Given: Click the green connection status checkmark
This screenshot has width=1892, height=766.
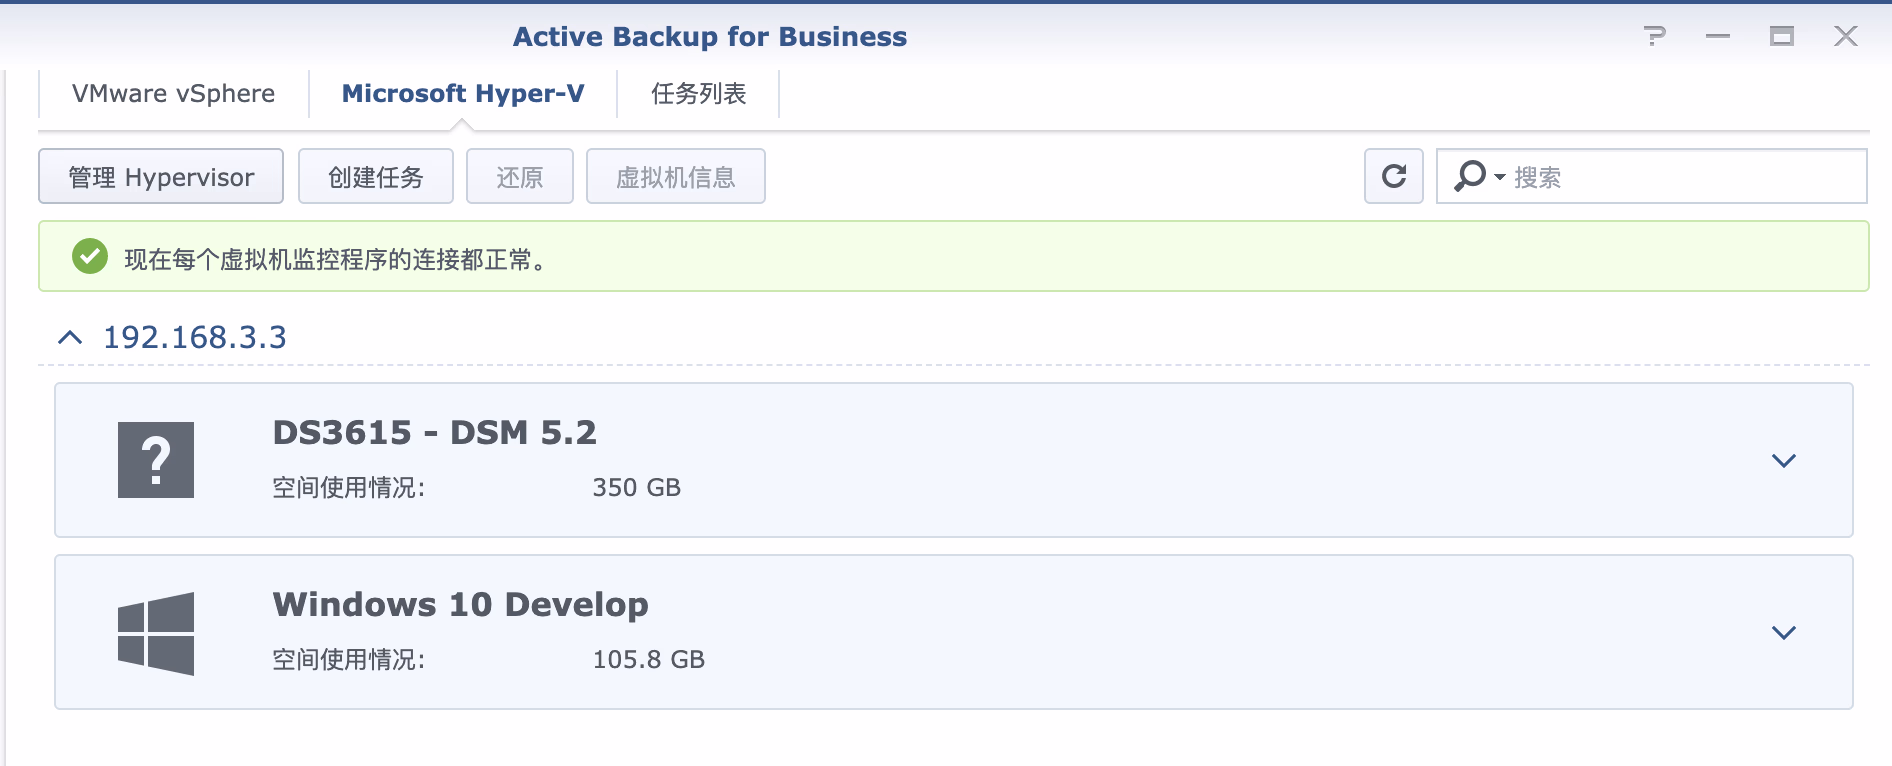Looking at the screenshot, I should 90,257.
